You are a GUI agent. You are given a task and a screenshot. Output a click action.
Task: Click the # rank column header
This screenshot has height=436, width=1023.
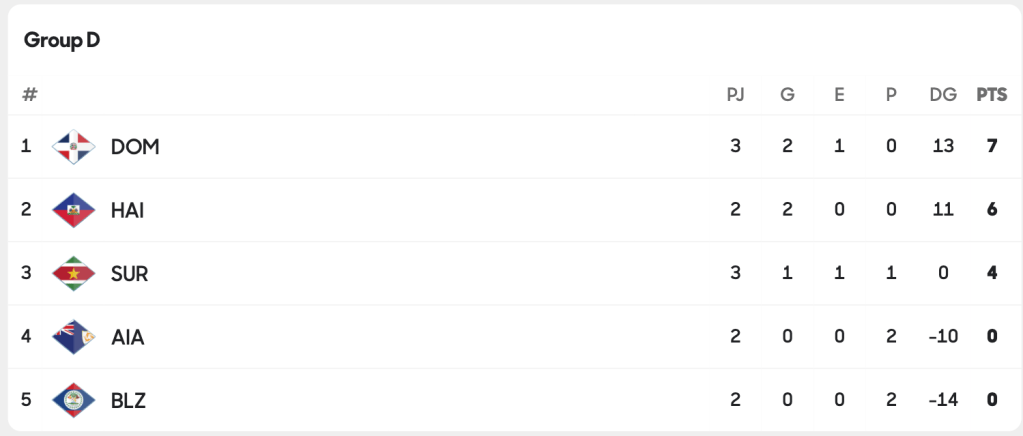pos(30,95)
